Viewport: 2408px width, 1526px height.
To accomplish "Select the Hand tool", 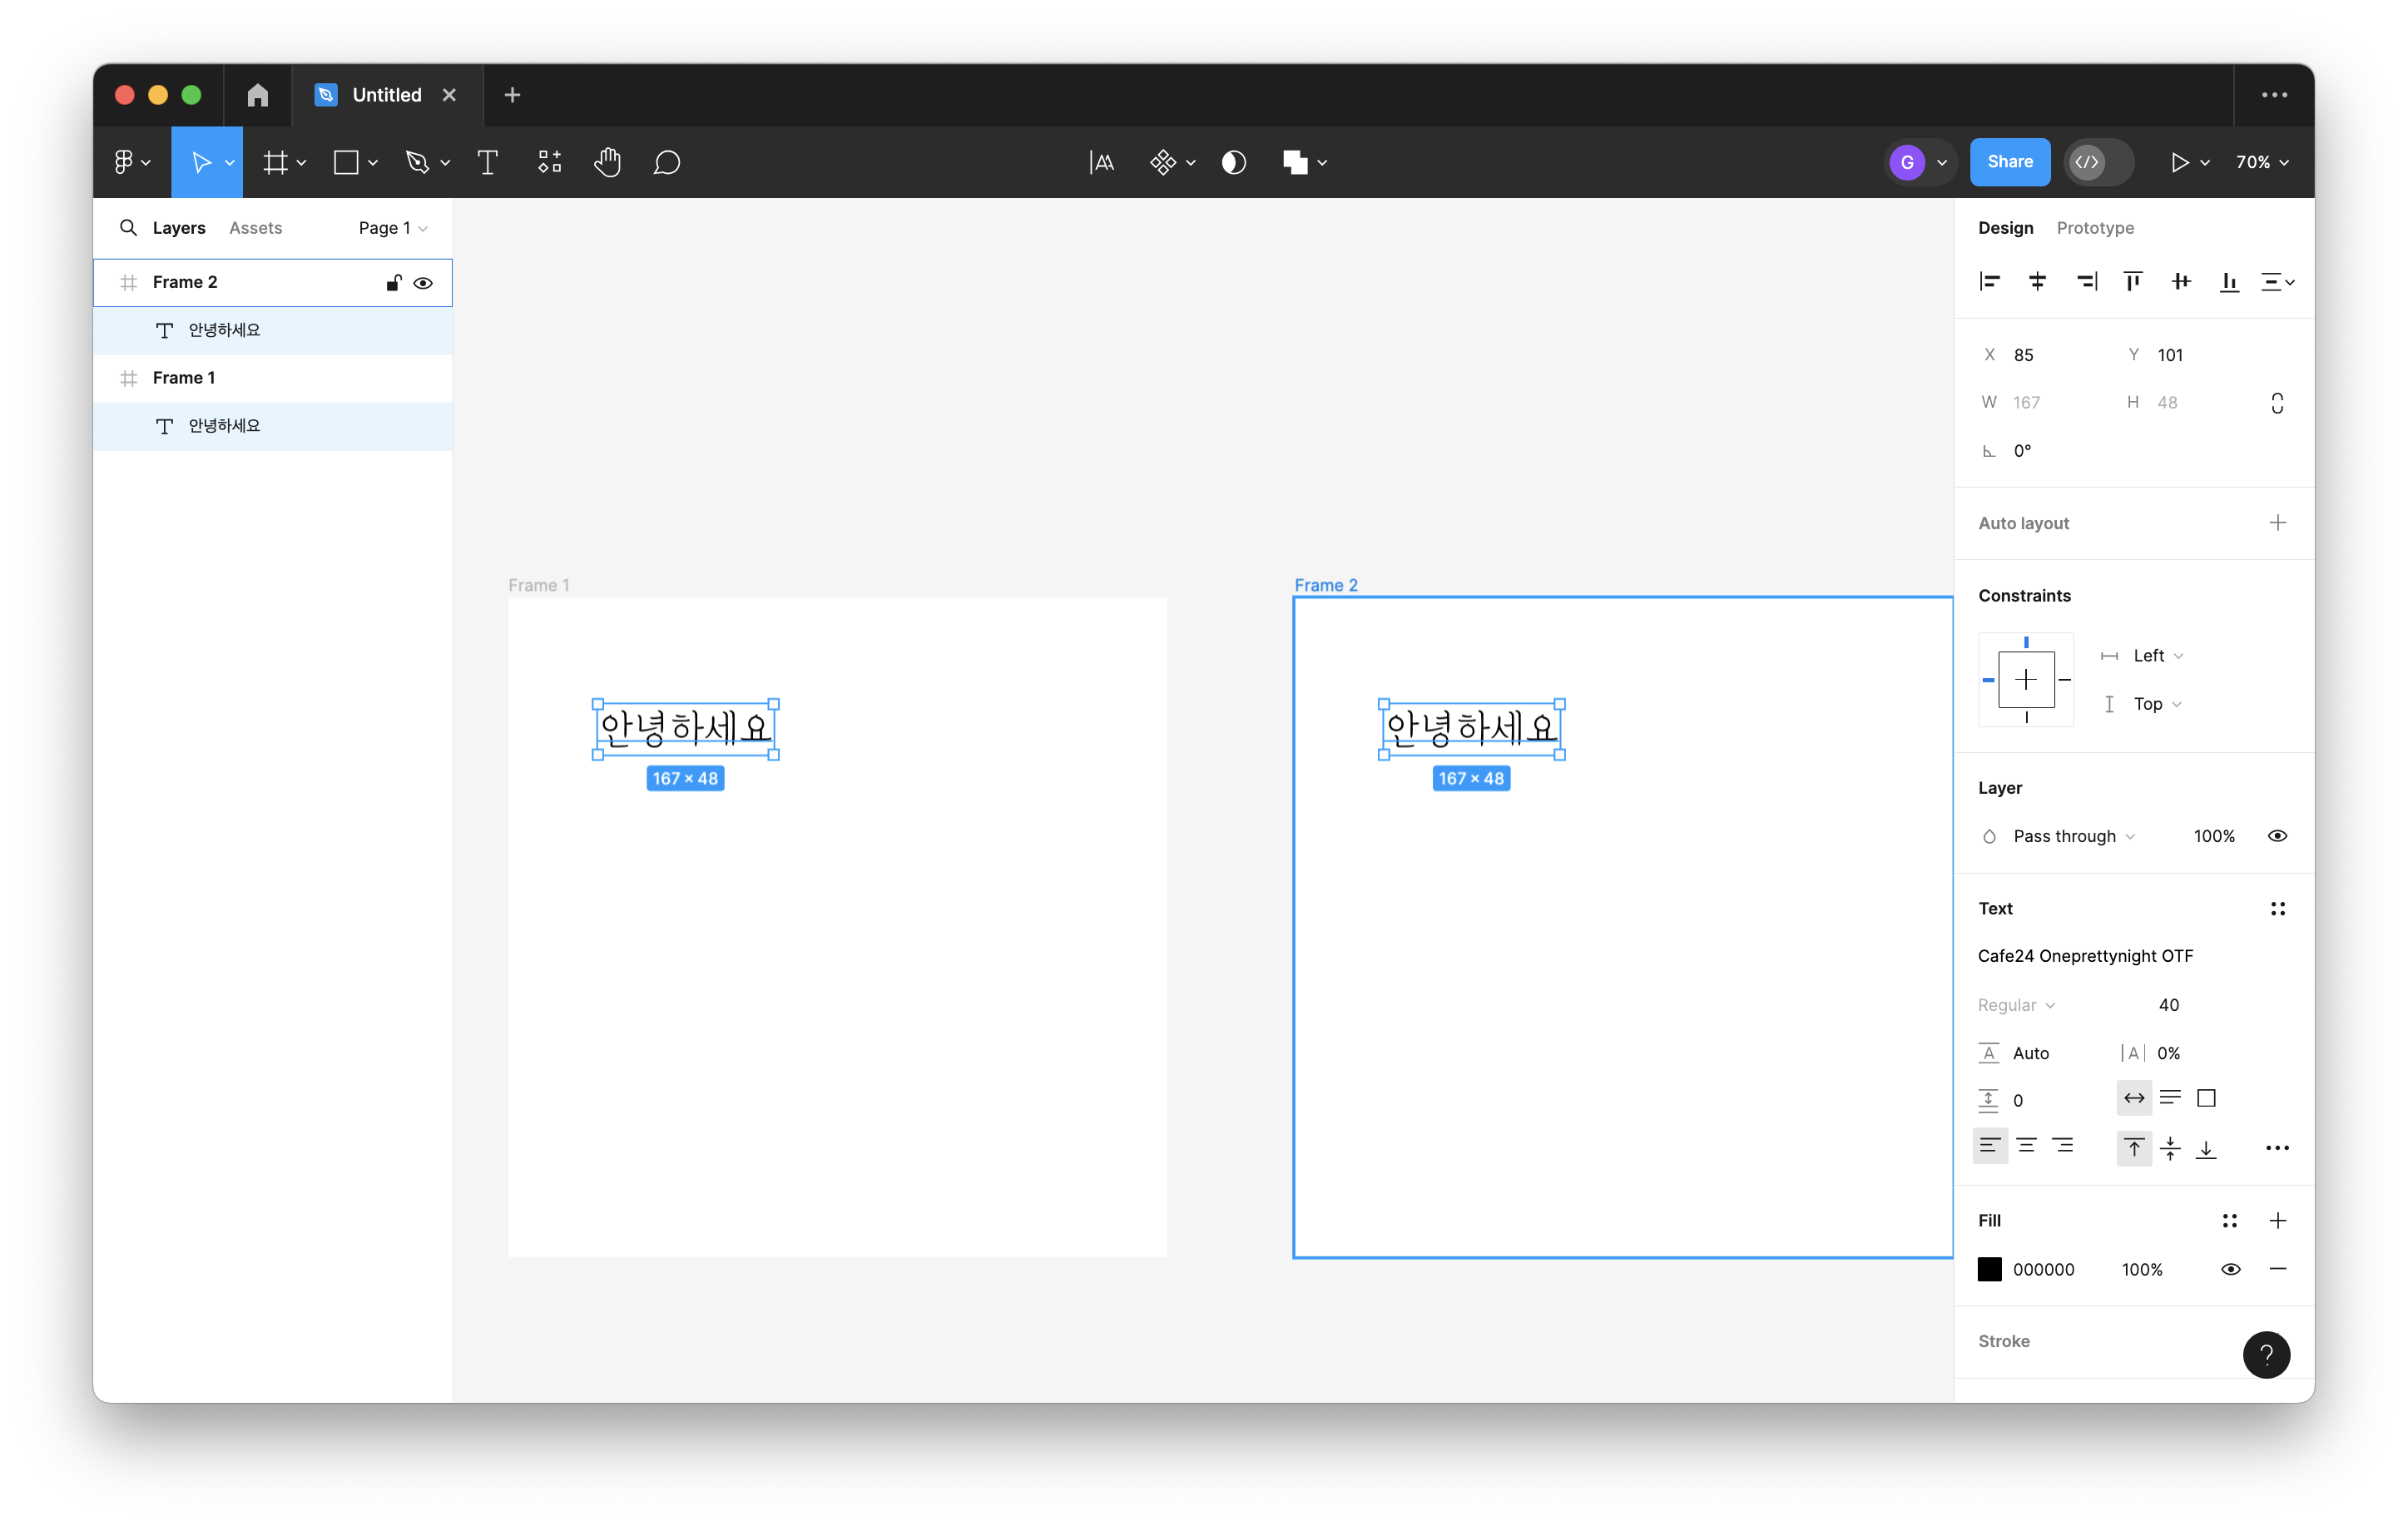I will 607,162.
